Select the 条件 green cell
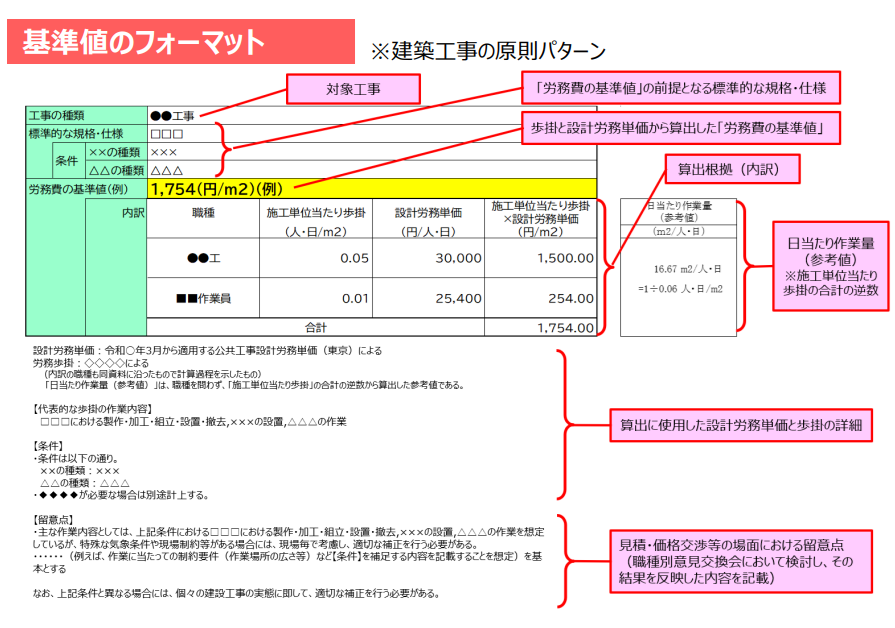This screenshot has height=628, width=895. [x=66, y=160]
